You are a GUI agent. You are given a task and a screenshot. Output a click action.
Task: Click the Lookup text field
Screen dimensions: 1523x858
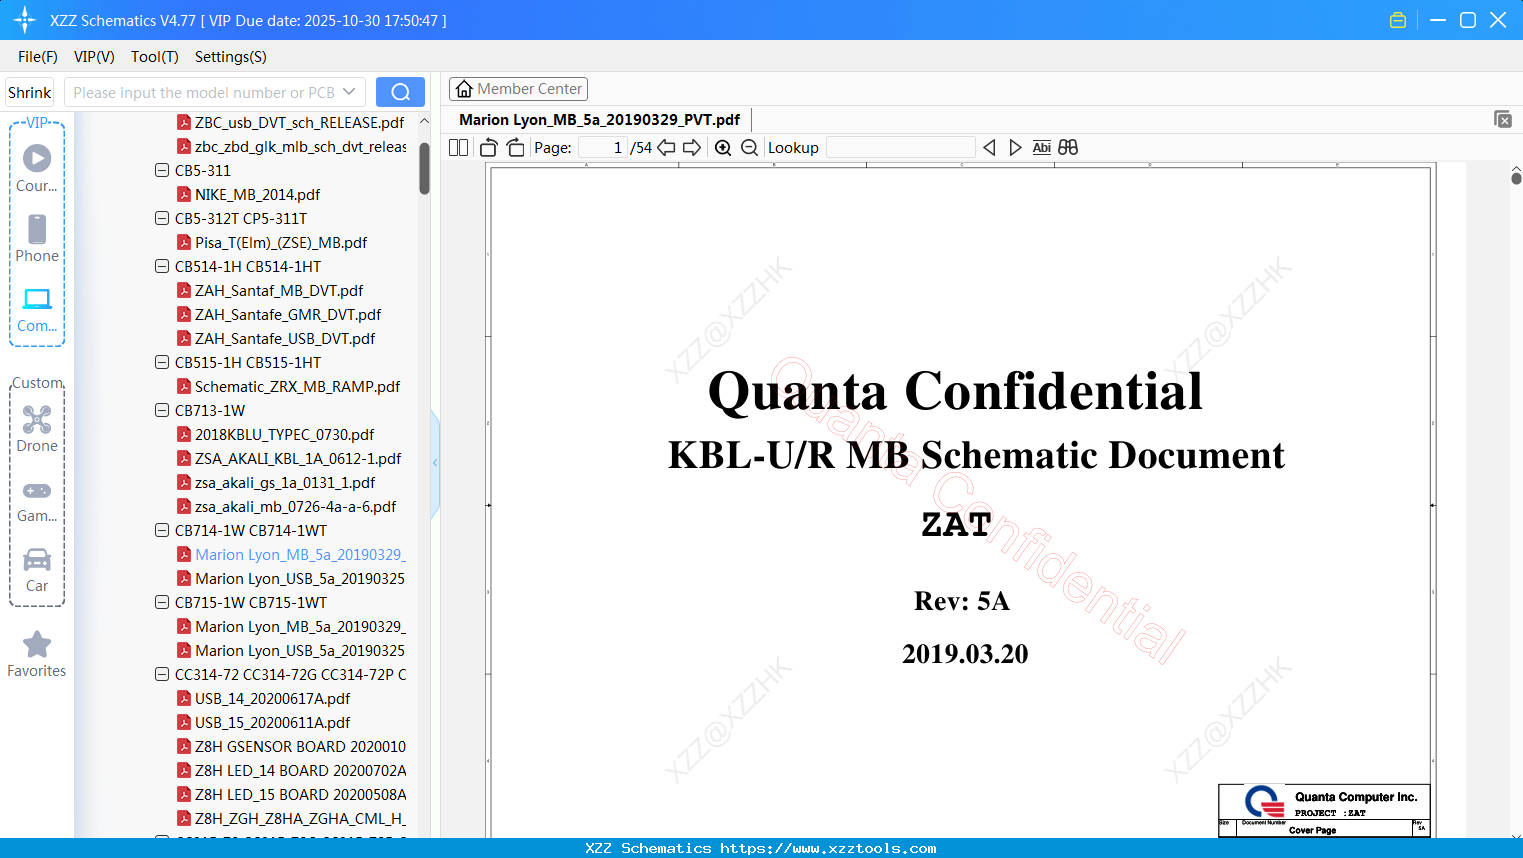click(x=901, y=148)
